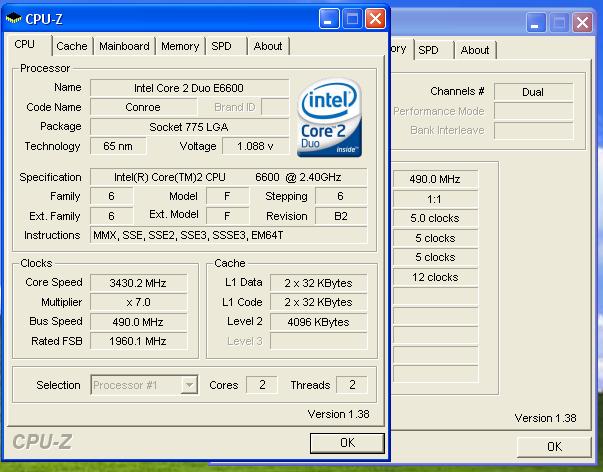Click the L1 Data value 2 x 32 KBytes
This screenshot has width=603, height=472.
click(318, 283)
